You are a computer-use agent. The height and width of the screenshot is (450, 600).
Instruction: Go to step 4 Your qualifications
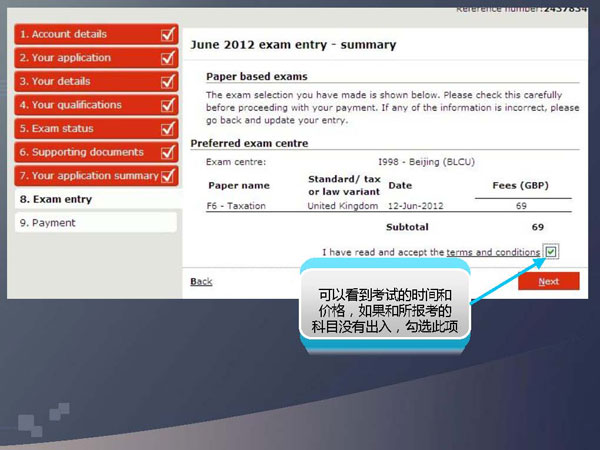[85, 105]
